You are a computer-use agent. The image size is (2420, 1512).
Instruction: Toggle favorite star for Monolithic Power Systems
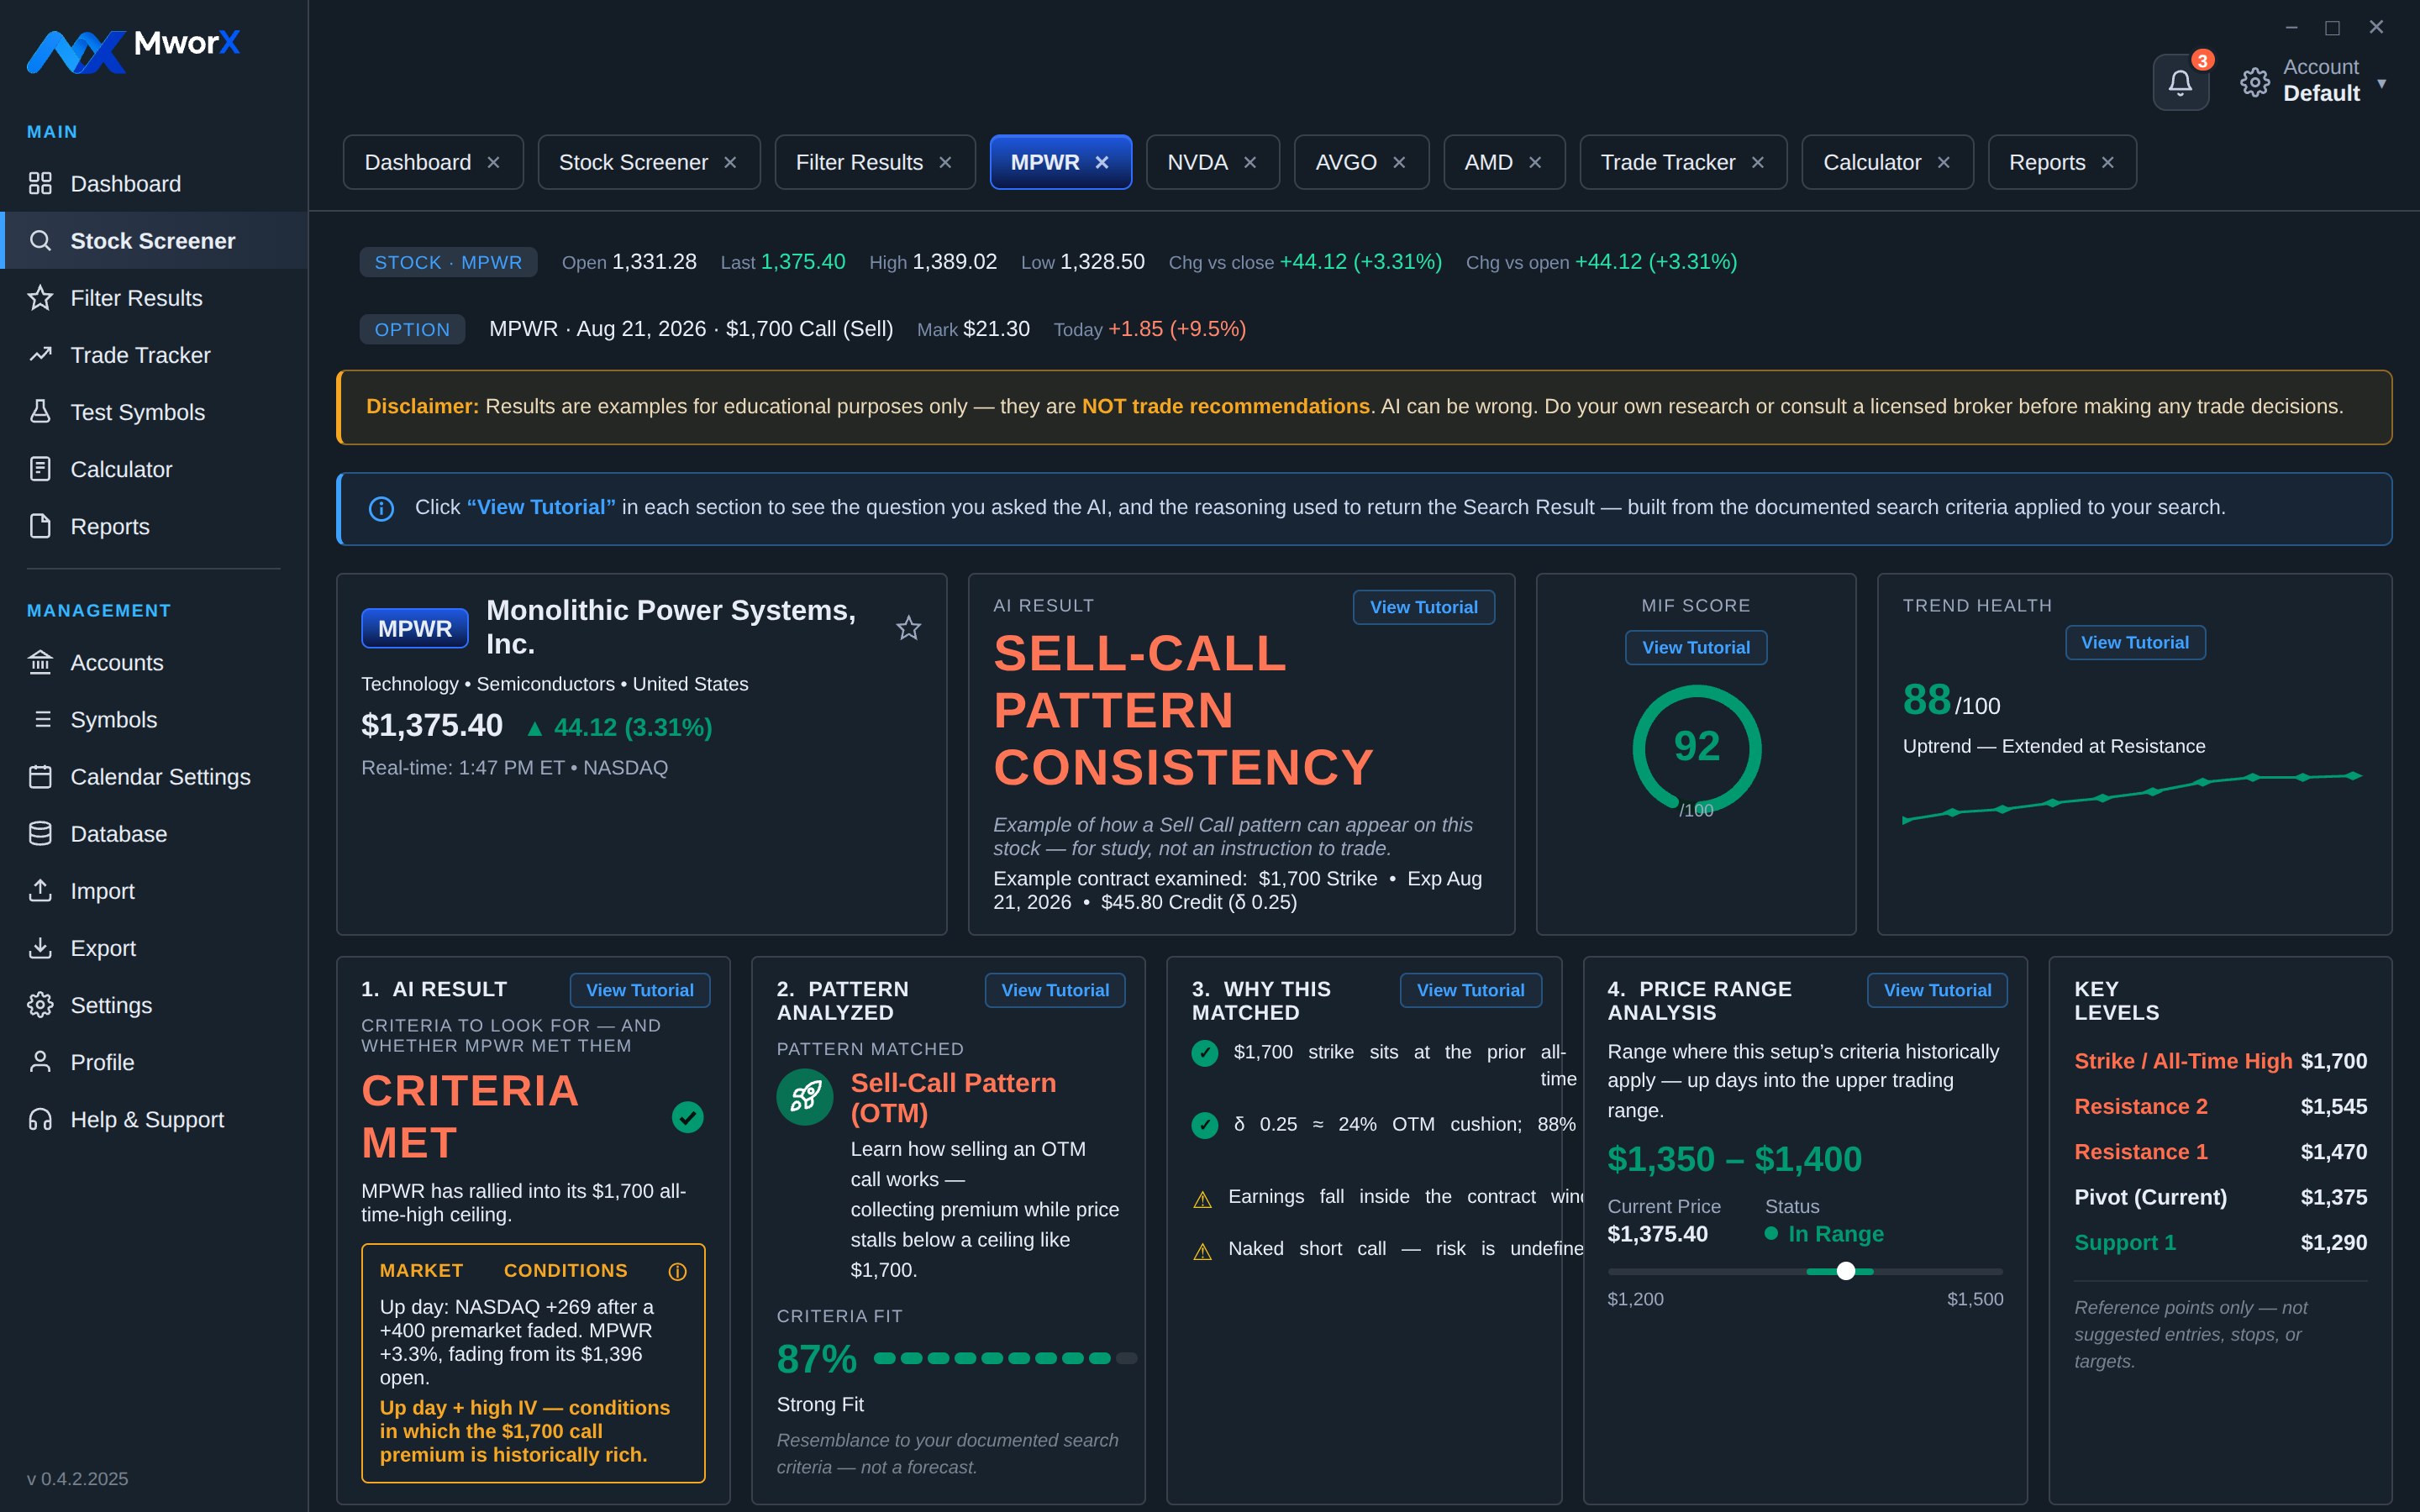click(x=908, y=628)
